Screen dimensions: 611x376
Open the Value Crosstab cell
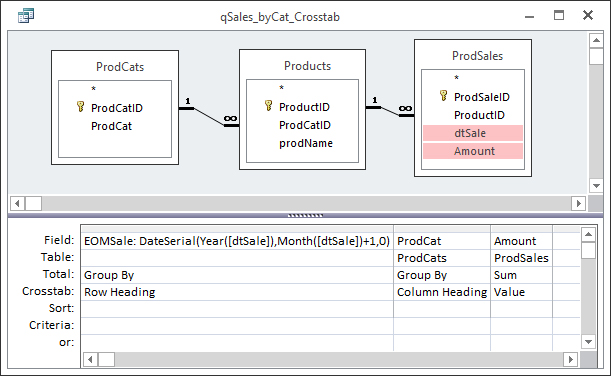coord(521,292)
